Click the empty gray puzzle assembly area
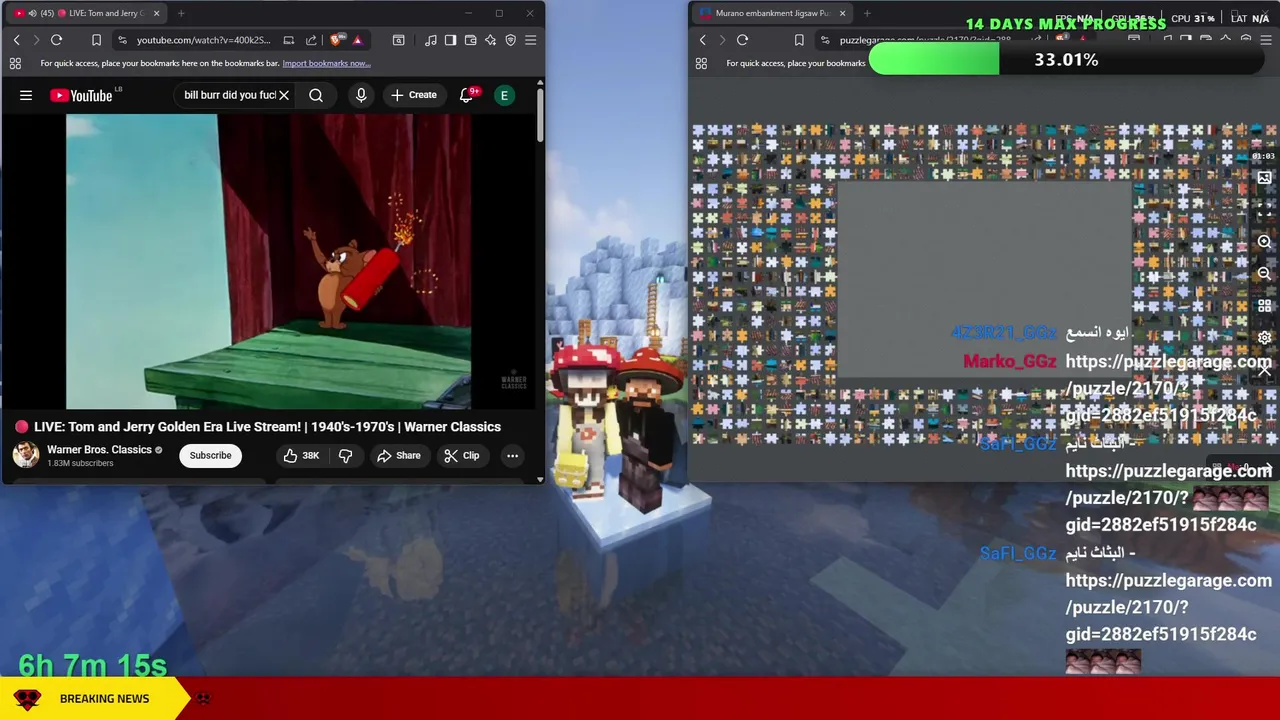The height and width of the screenshot is (720, 1280). click(x=983, y=280)
